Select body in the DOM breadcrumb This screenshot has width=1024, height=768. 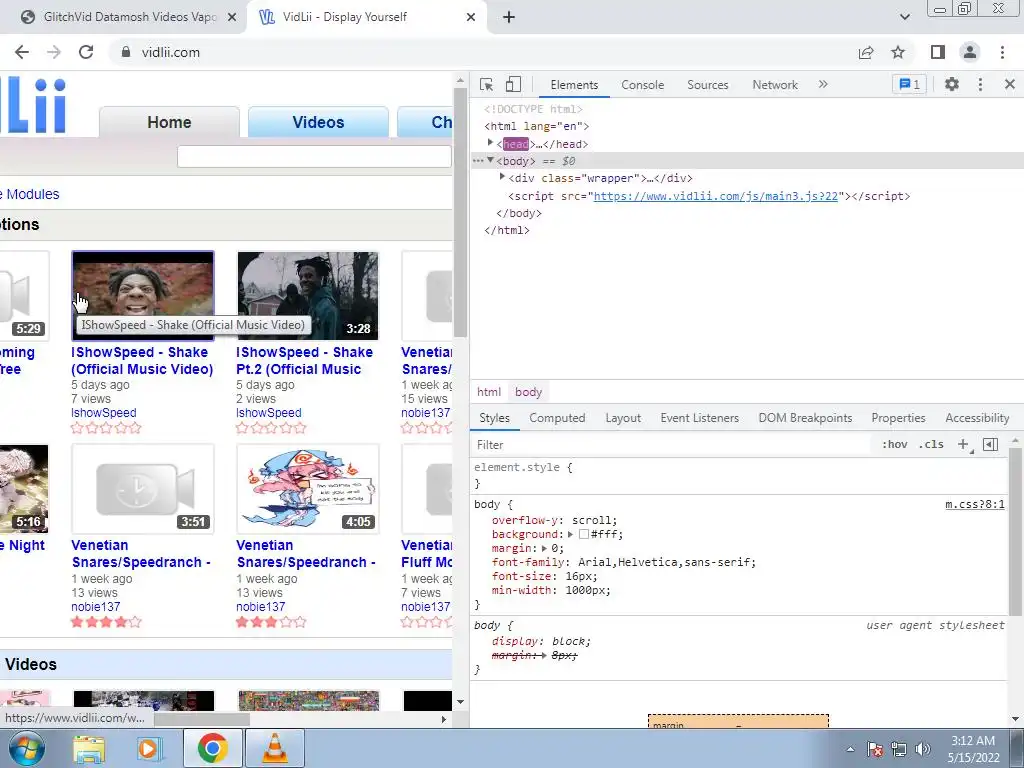tap(528, 392)
